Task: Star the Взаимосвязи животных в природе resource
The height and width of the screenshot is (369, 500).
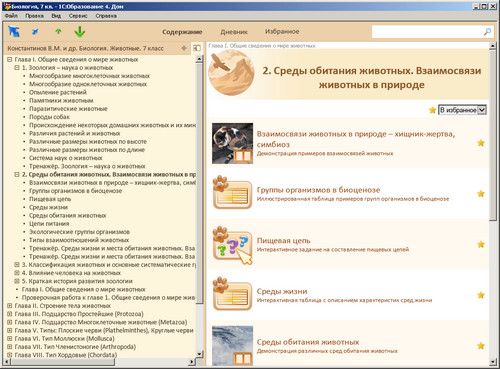Action: [481, 143]
